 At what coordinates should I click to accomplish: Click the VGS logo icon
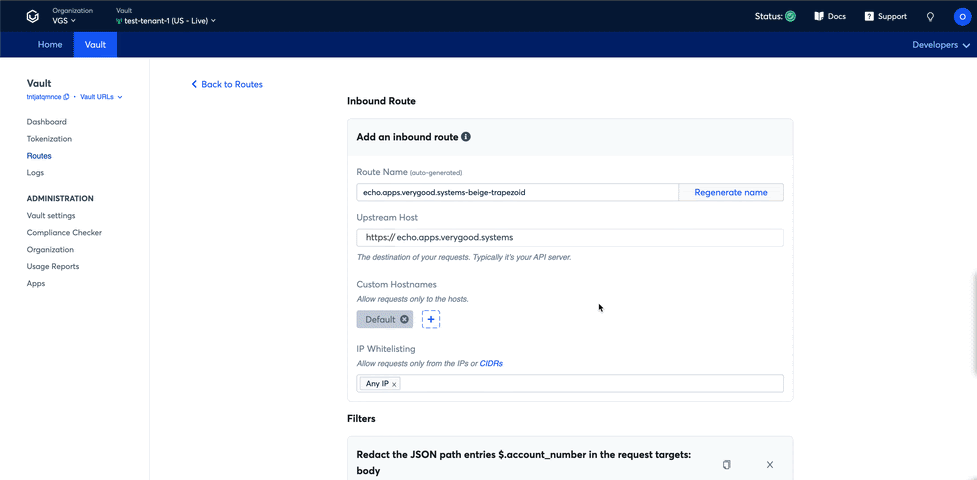[x=32, y=16]
